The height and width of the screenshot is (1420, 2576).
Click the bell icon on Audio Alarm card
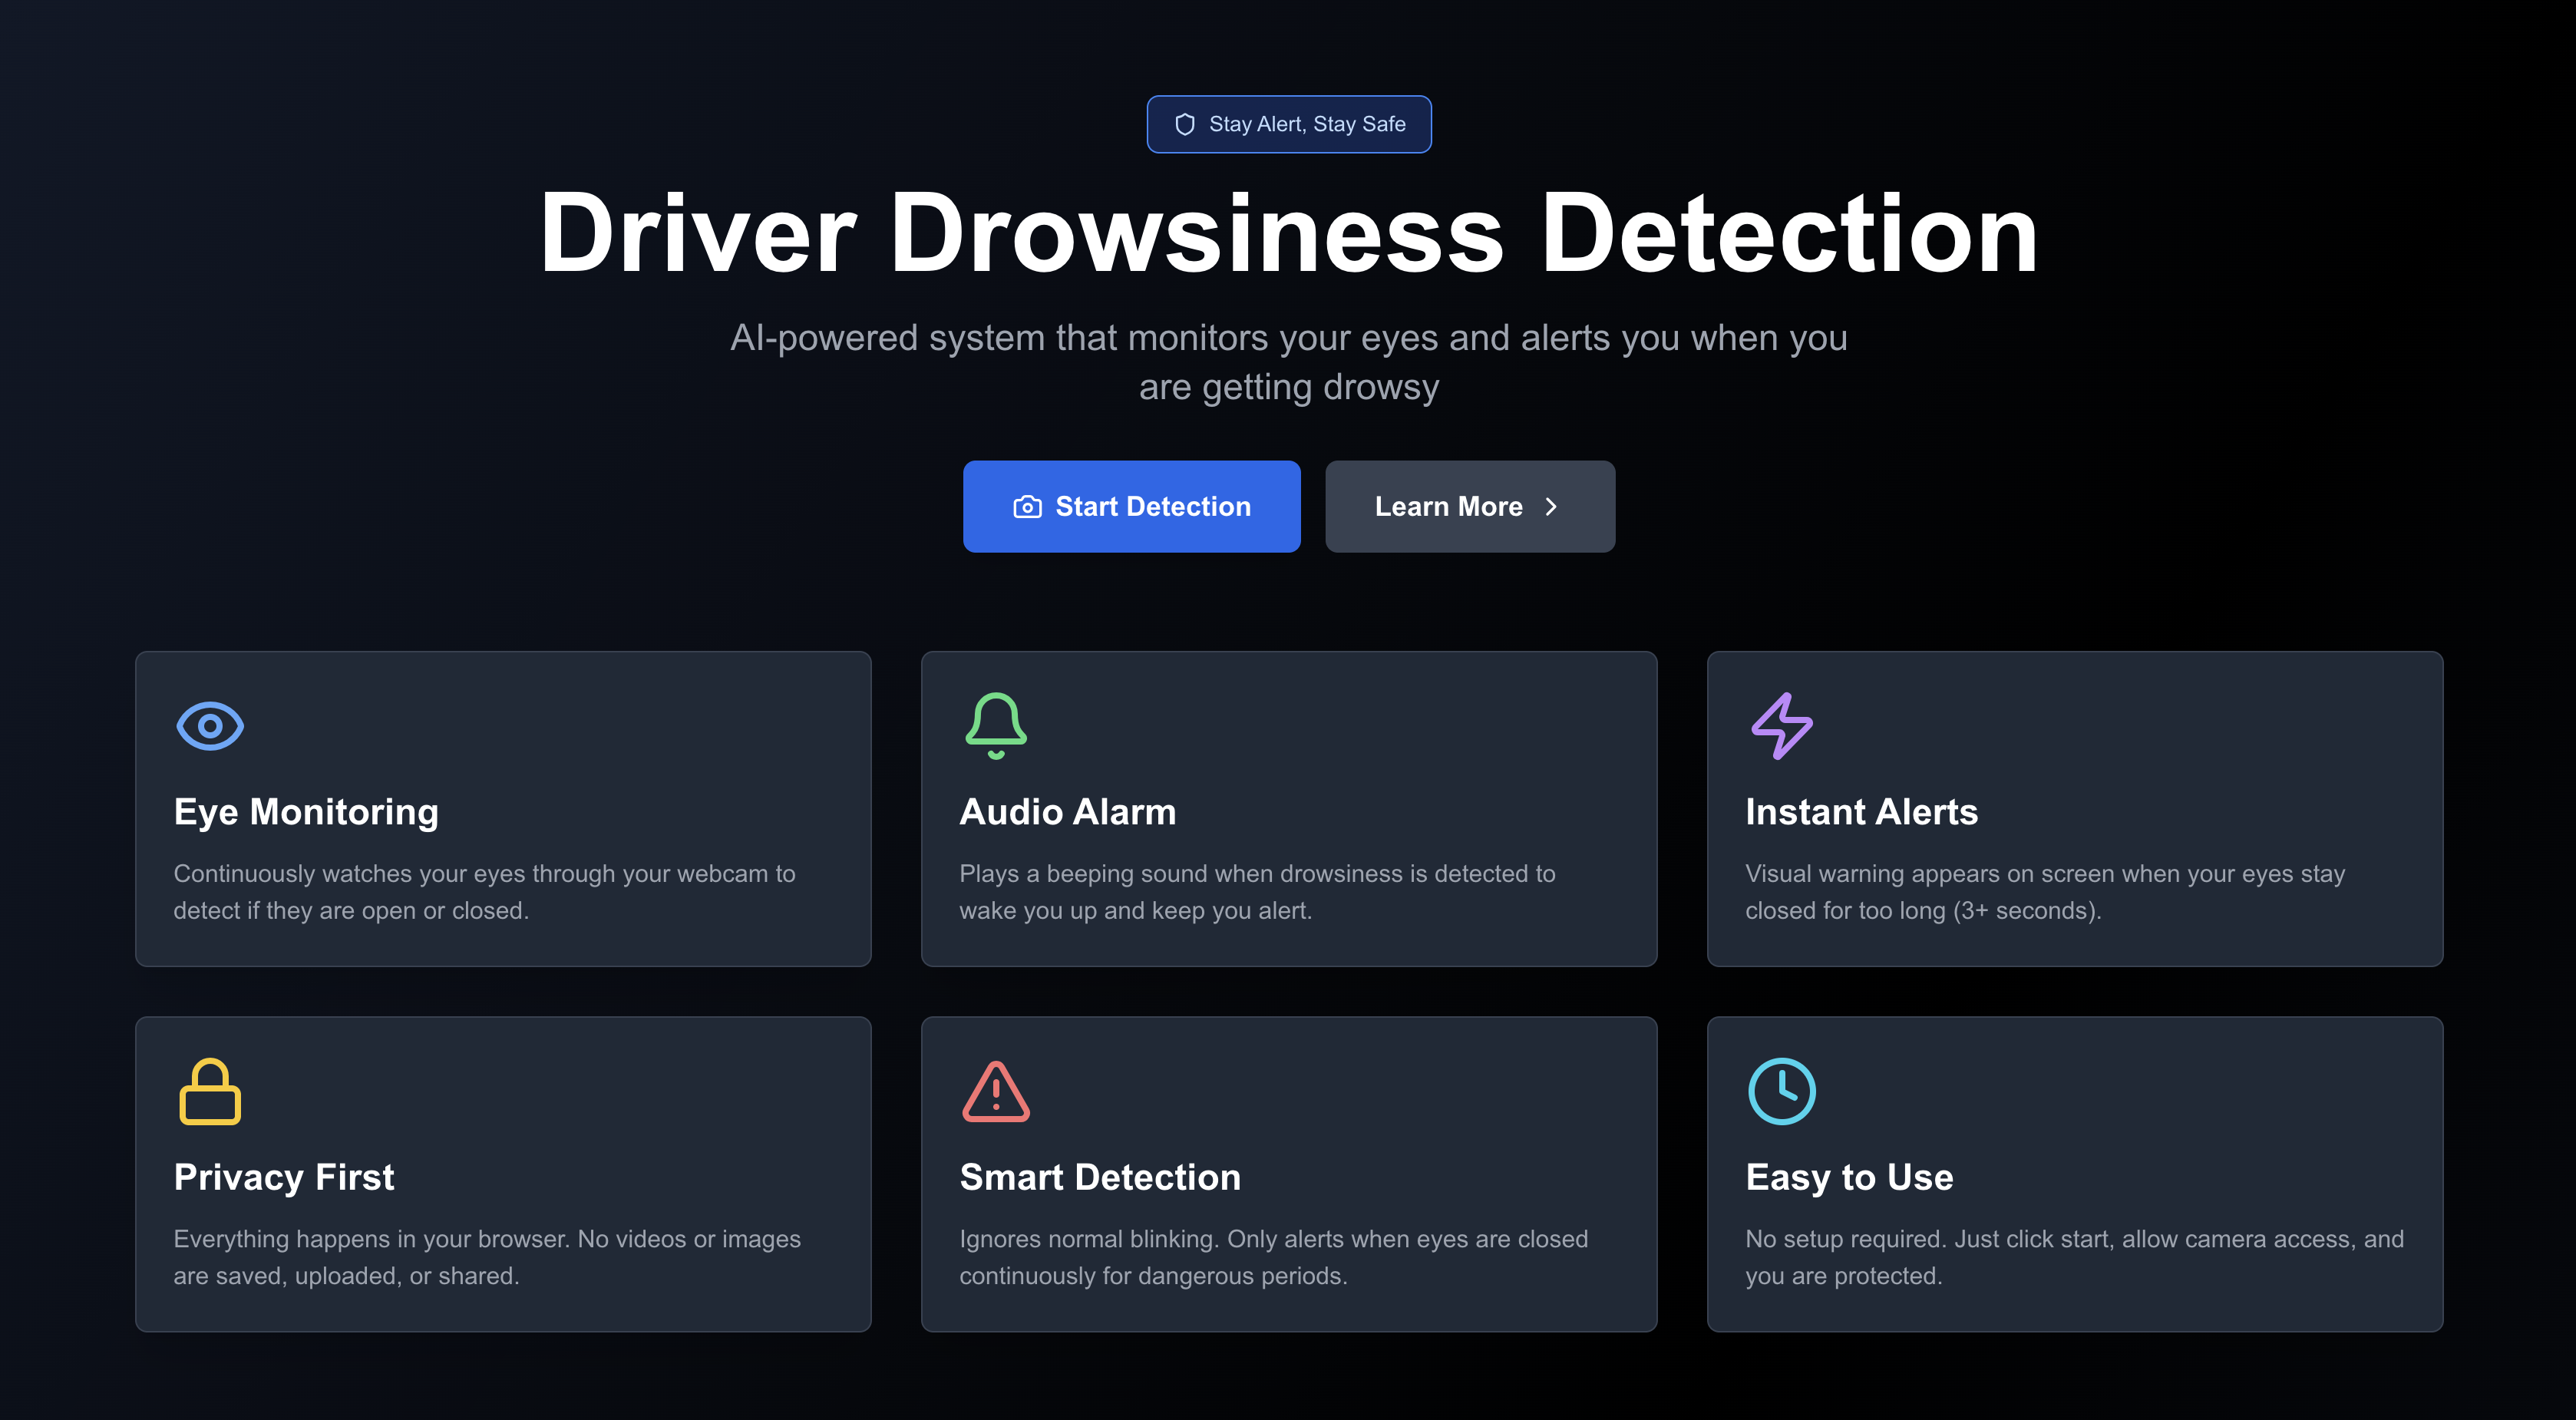coord(995,725)
